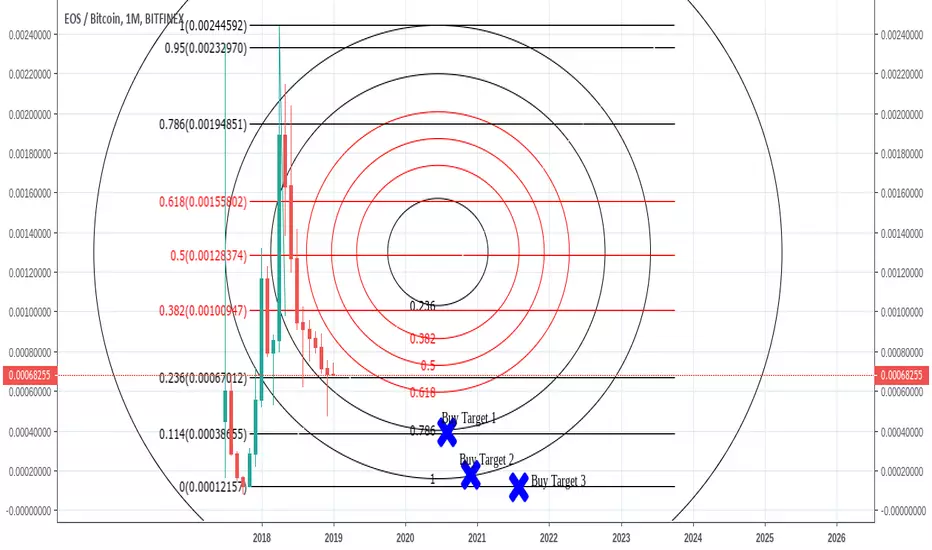Select the Buy Target 3 text label
The width and height of the screenshot is (932, 550).
tap(558, 480)
